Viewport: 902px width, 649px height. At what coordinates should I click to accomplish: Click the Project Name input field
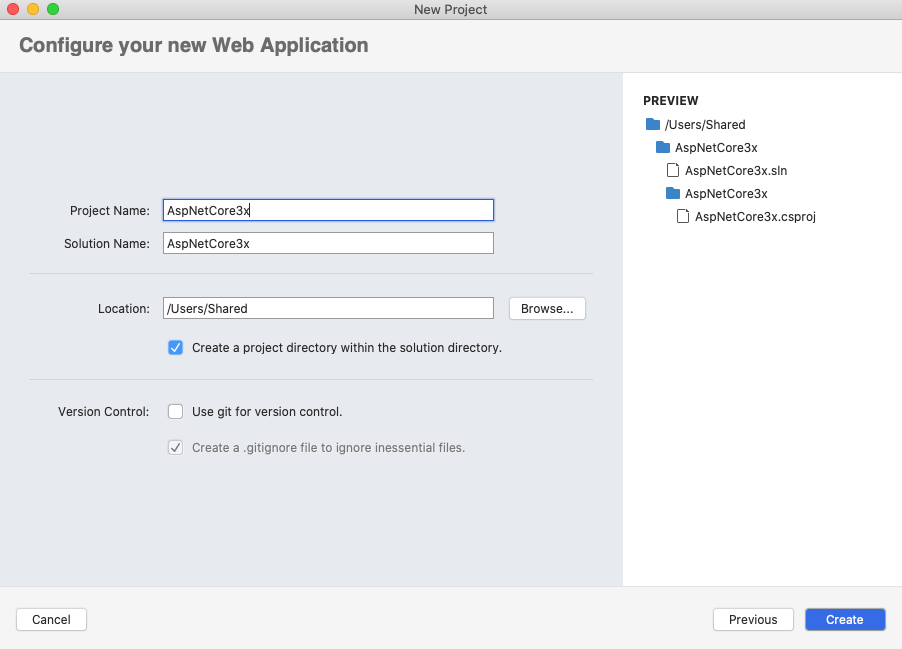[328, 210]
